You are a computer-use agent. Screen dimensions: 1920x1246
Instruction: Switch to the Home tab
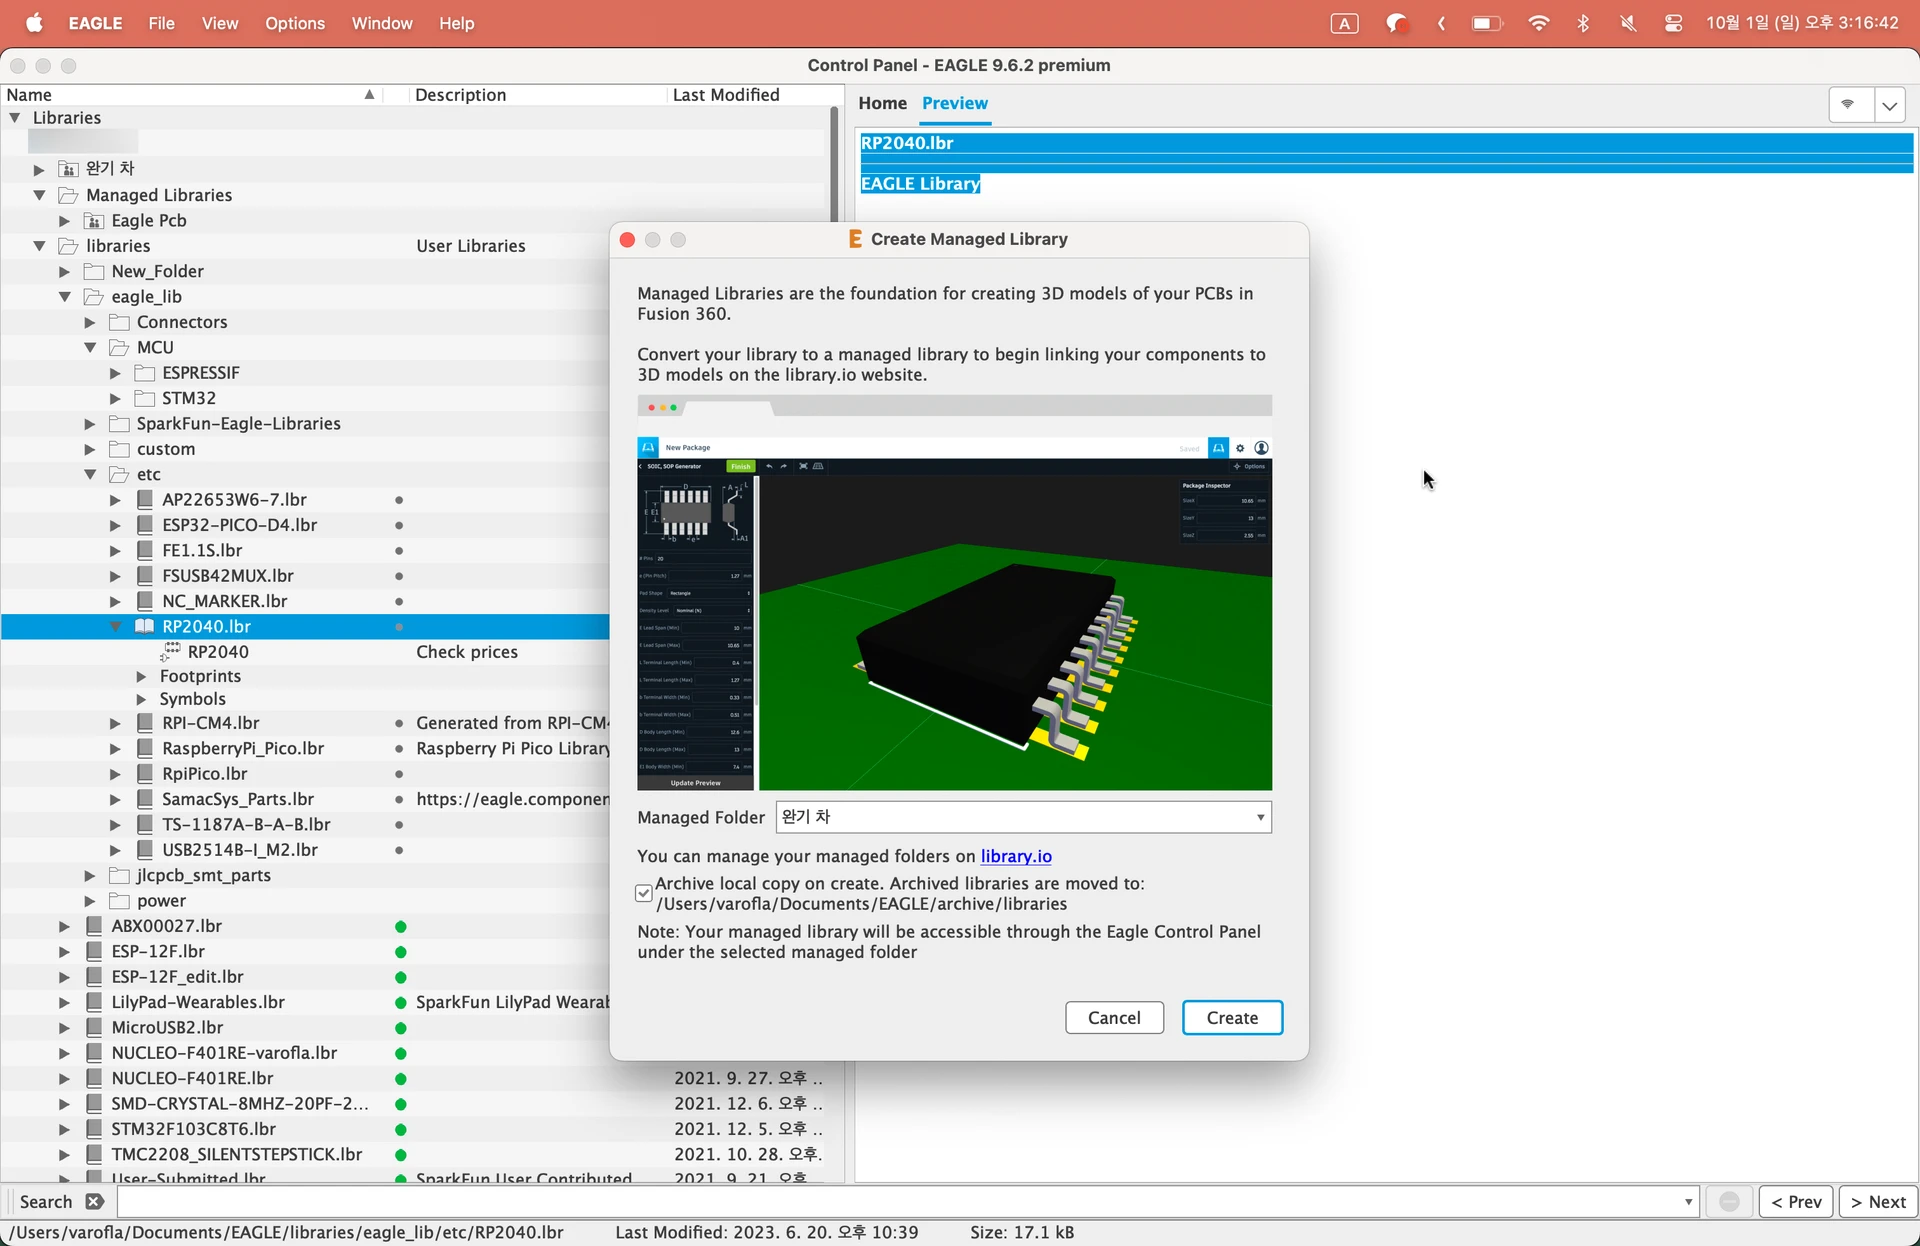(x=882, y=103)
